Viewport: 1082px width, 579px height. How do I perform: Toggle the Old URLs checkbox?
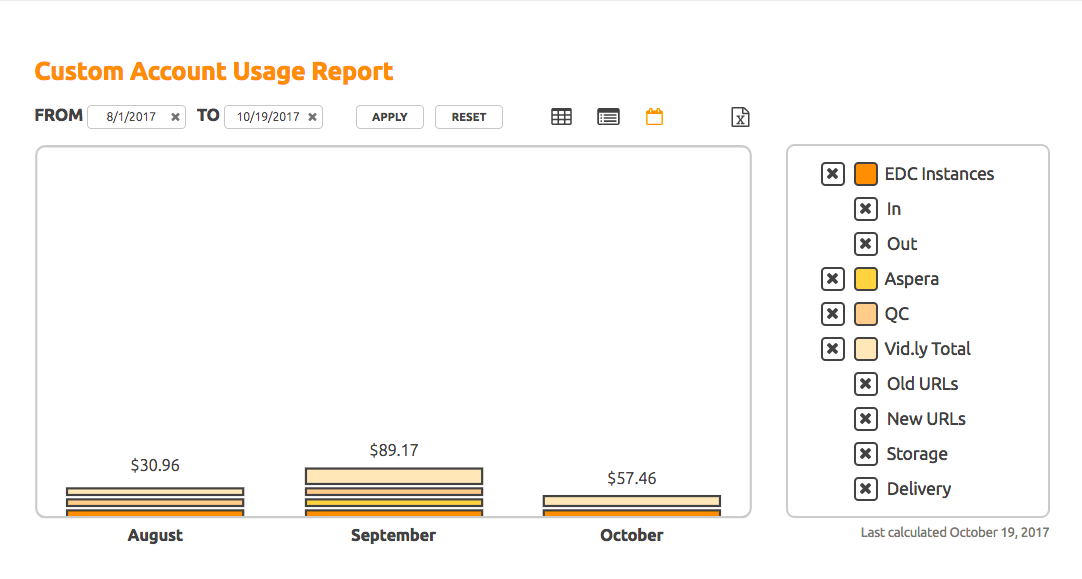(866, 384)
